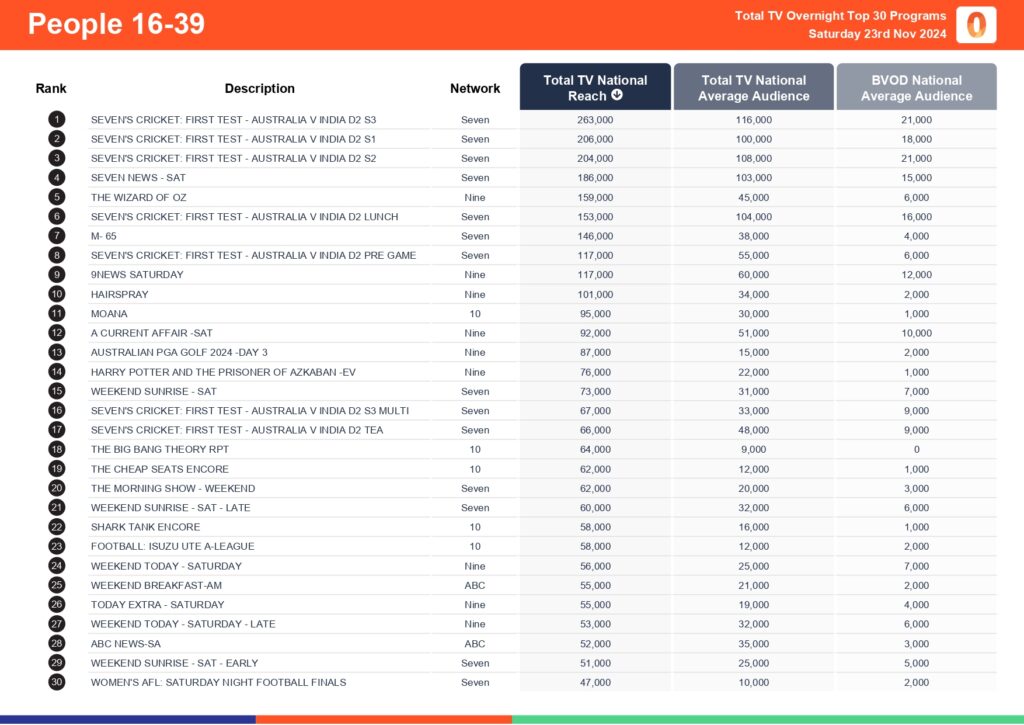1024x725 pixels.
Task: Switch to BVOD National Average Audience column
Action: (x=916, y=87)
